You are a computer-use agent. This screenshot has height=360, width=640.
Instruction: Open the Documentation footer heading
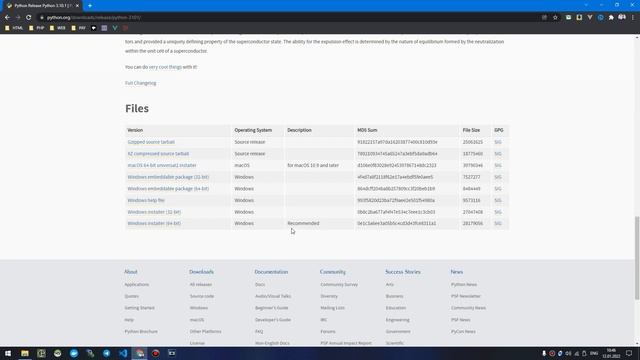271,272
